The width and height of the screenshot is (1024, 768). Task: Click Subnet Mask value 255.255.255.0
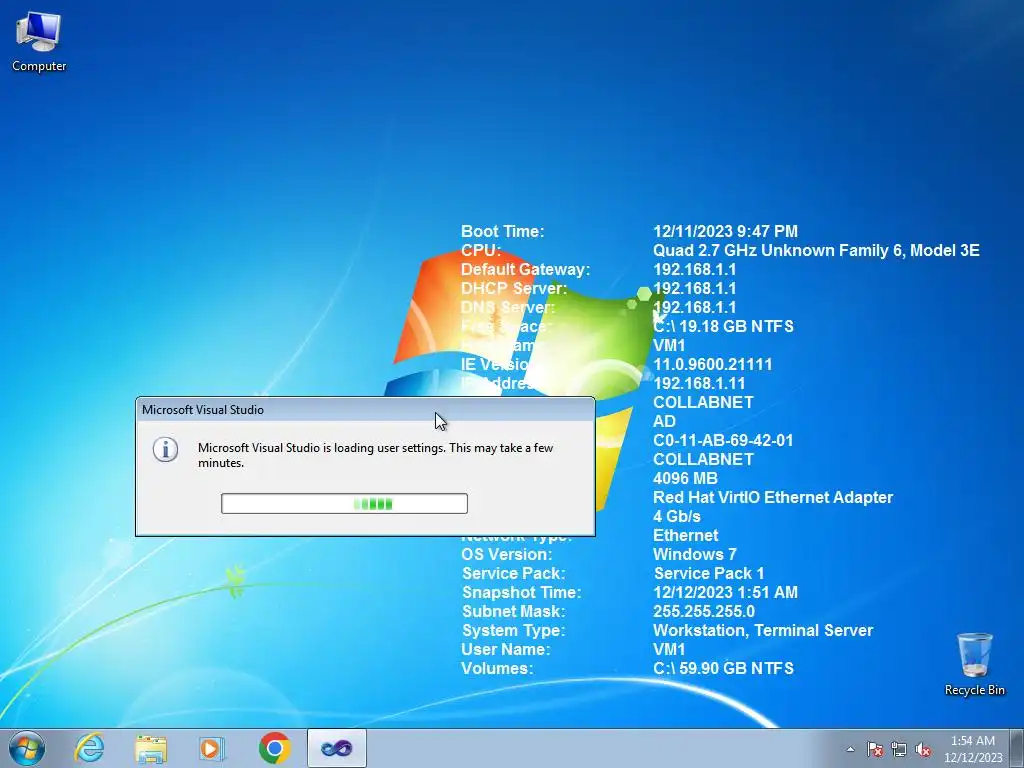[x=703, y=611]
